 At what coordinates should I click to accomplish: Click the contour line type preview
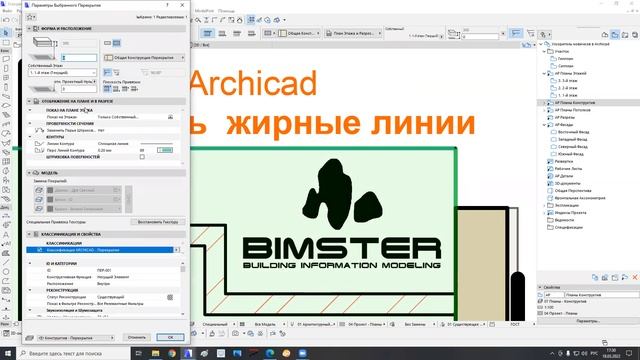click(x=157, y=144)
